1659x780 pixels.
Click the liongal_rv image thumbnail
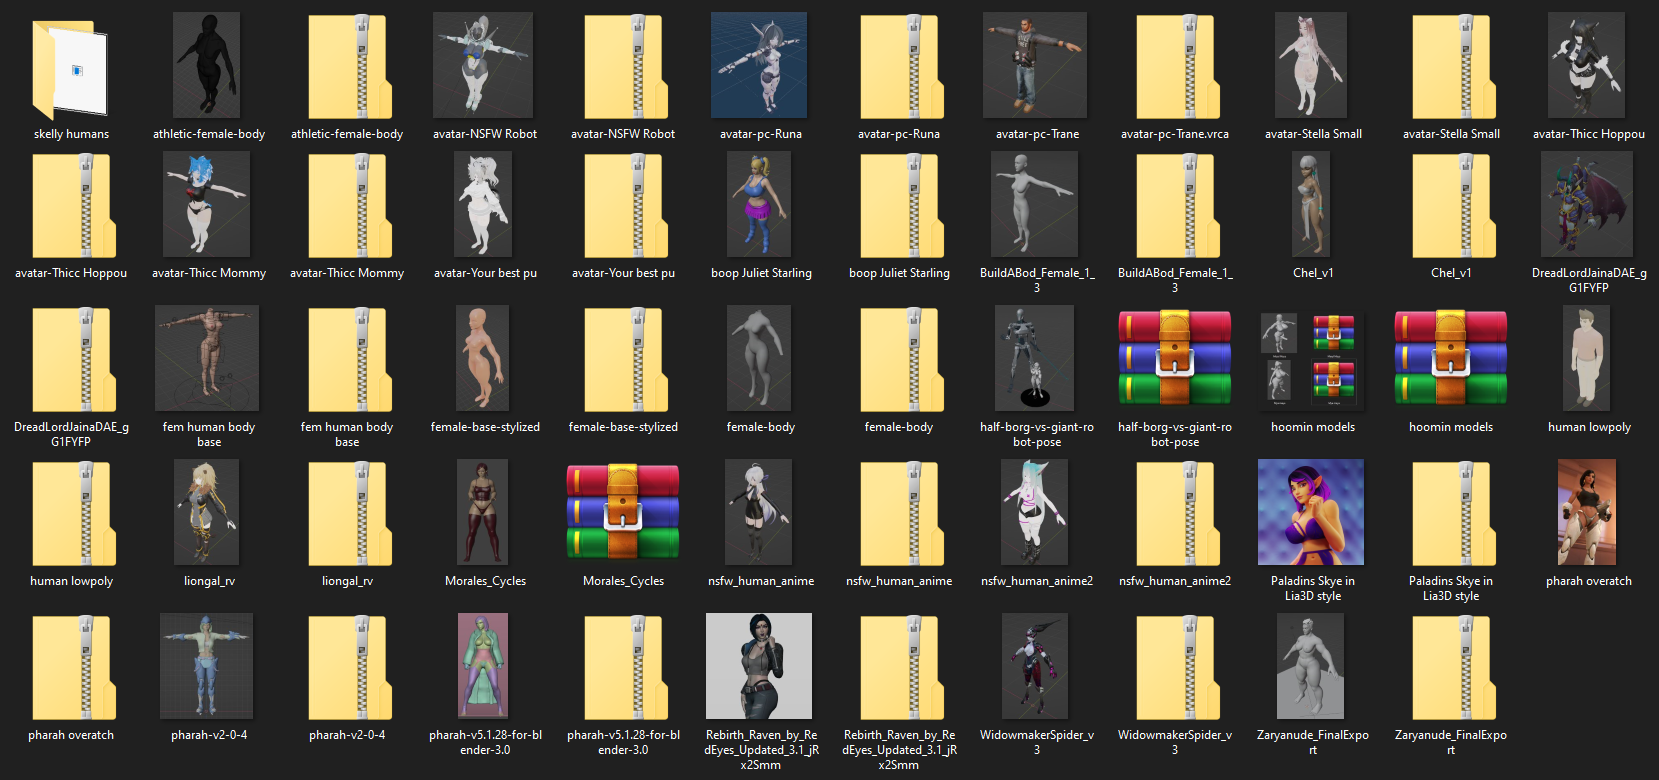(207, 512)
